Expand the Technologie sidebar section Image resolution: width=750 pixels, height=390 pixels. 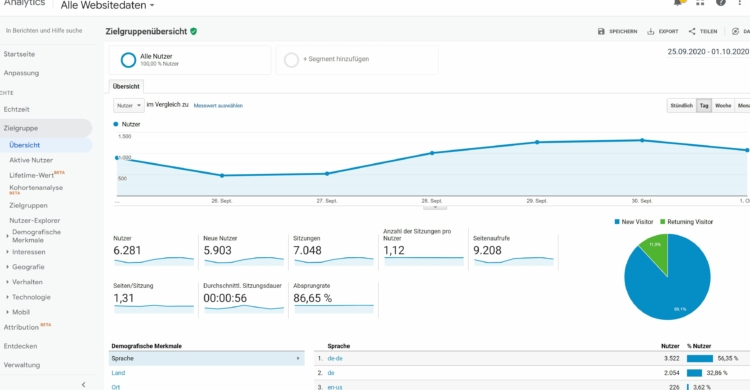[7, 297]
